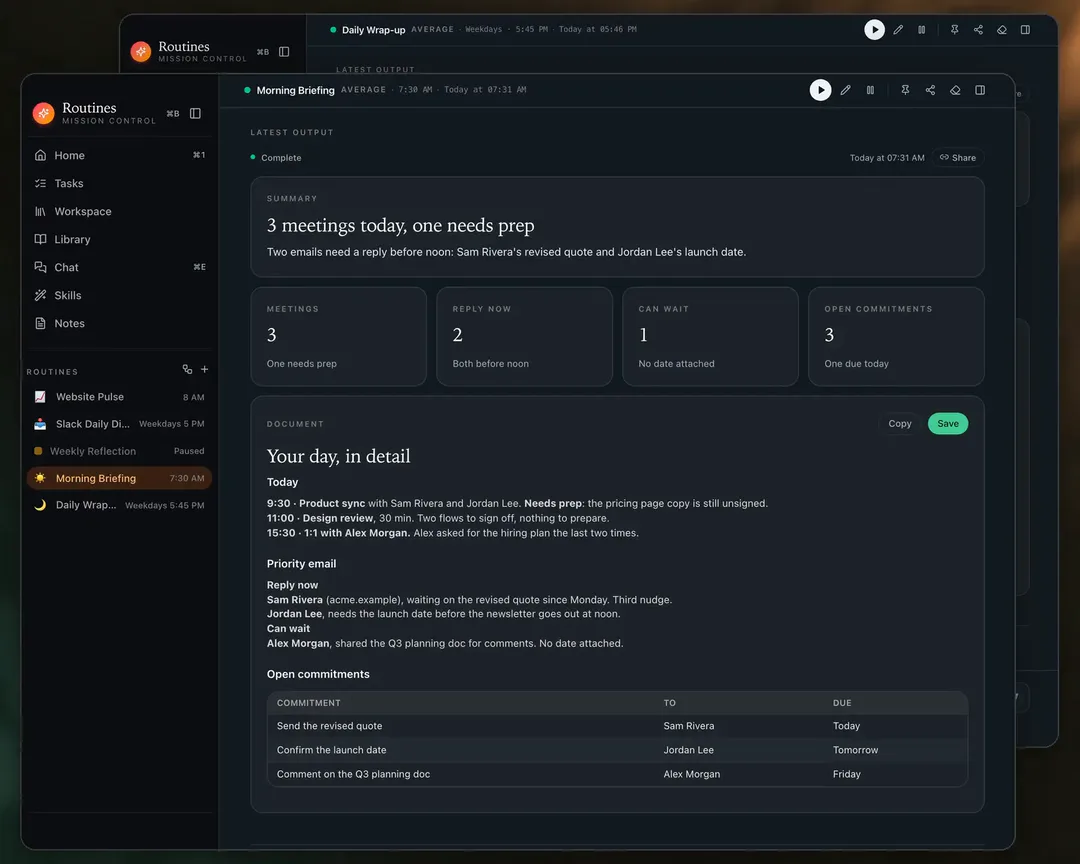Collapse the sidebar in the back Routines window
Image resolution: width=1080 pixels, height=864 pixels.
pos(284,52)
